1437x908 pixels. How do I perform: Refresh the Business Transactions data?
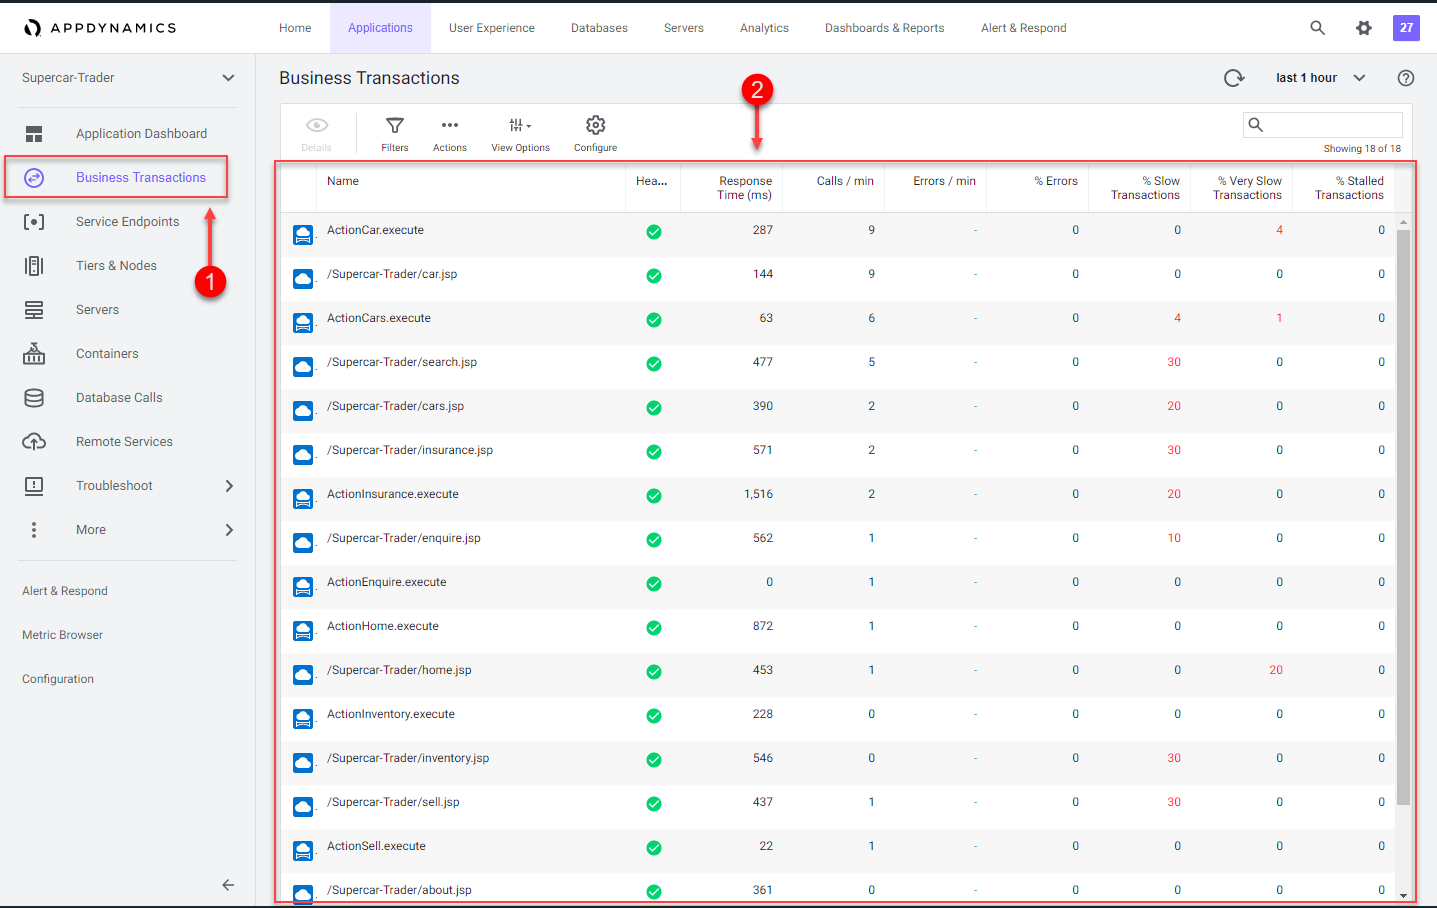point(1234,78)
